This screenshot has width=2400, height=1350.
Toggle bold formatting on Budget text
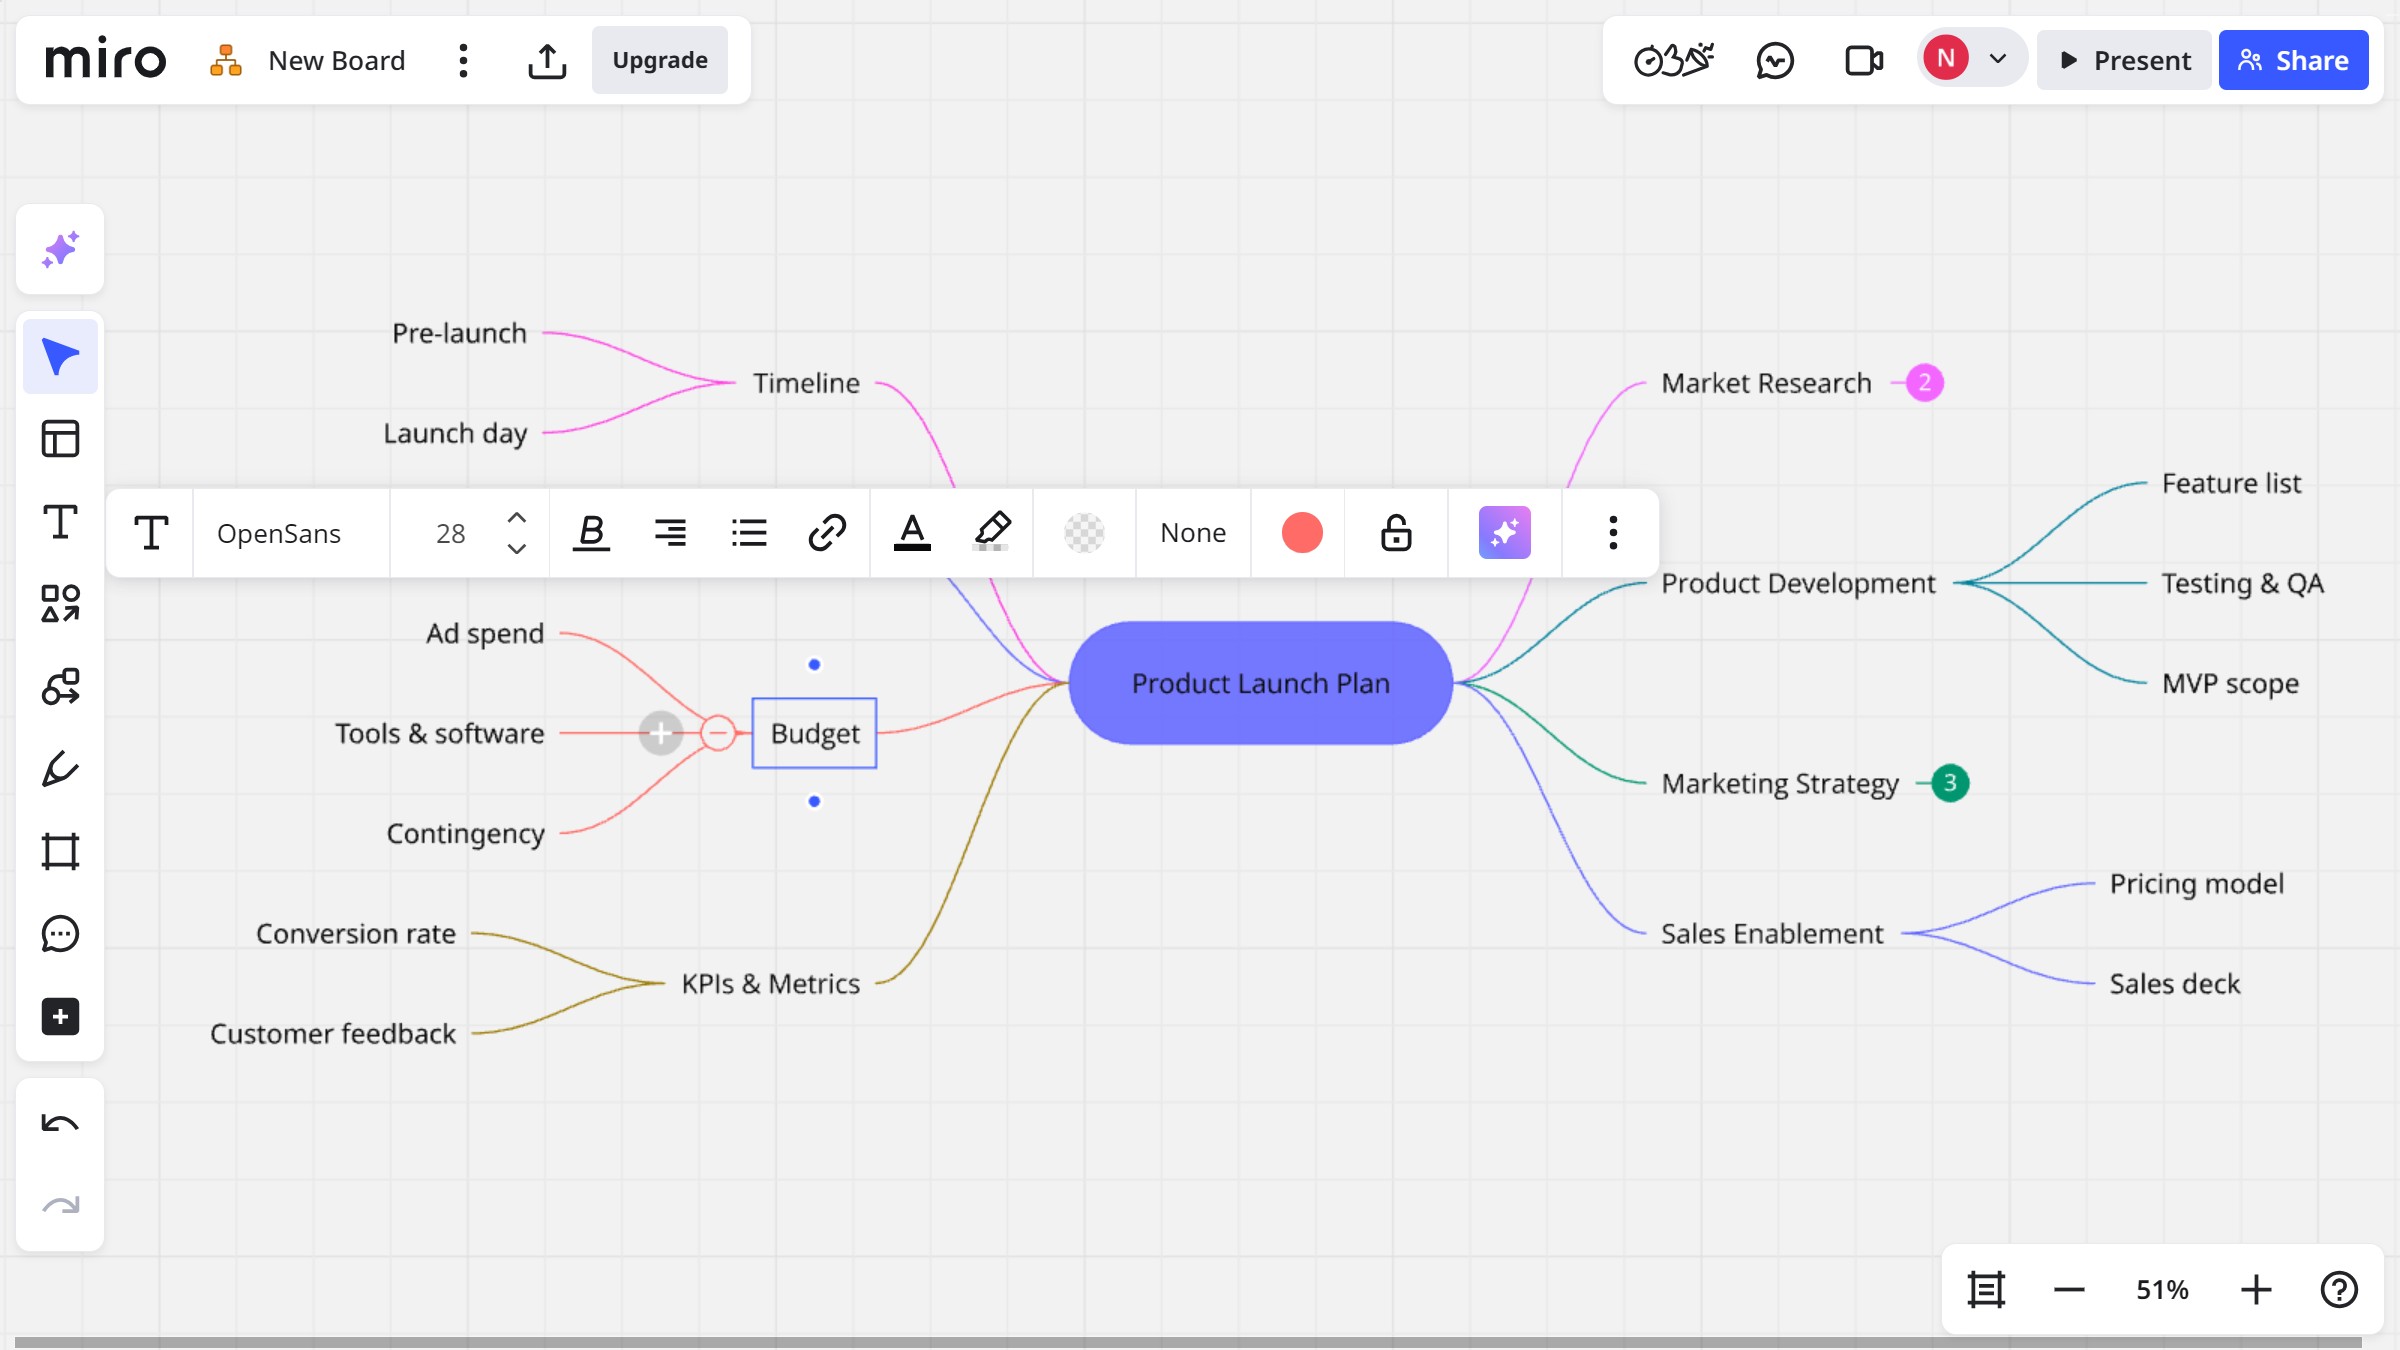pos(591,533)
